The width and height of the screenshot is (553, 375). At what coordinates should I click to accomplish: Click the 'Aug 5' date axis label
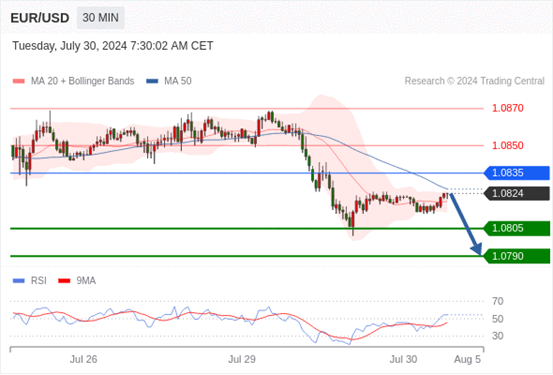(x=467, y=359)
